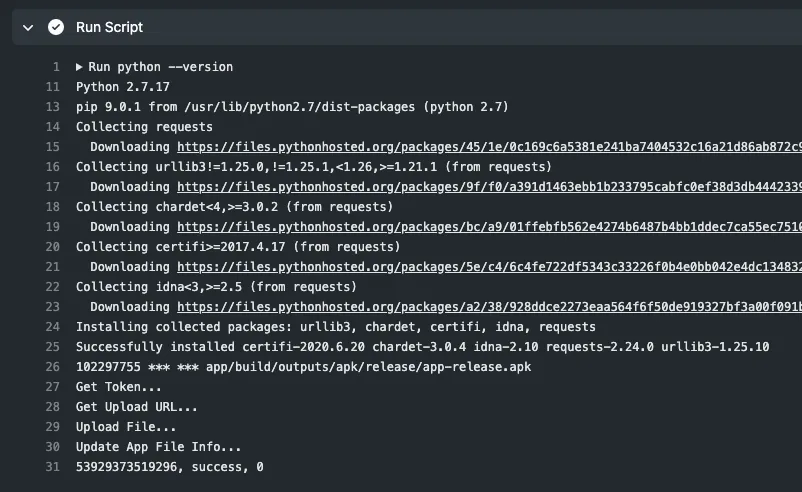The width and height of the screenshot is (802, 492).
Task: Click the 'Upload File...' log line
Action: point(126,427)
